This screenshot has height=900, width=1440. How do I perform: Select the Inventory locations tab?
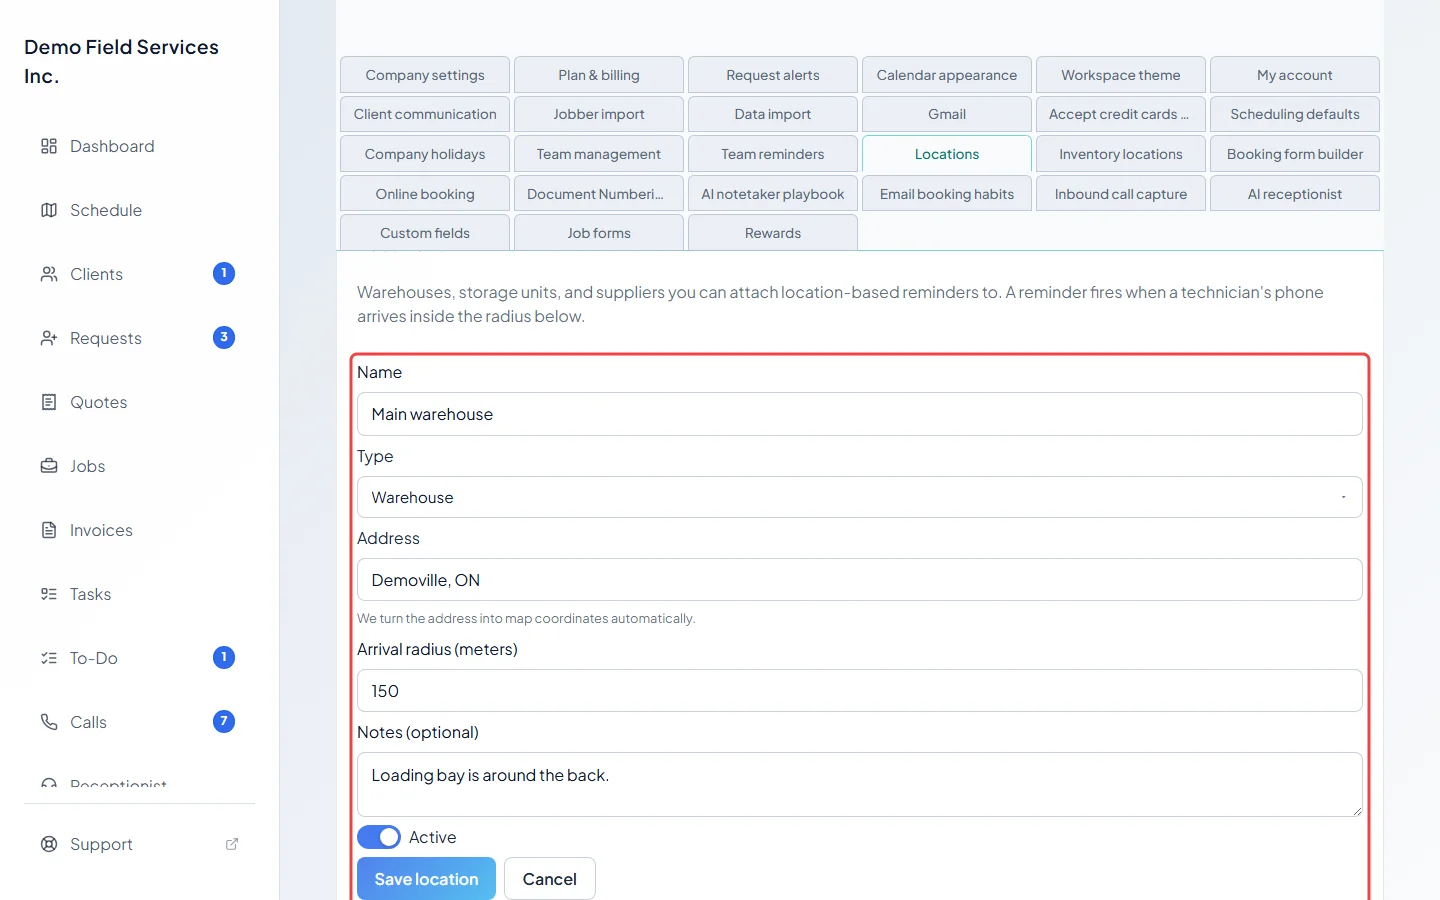point(1121,154)
